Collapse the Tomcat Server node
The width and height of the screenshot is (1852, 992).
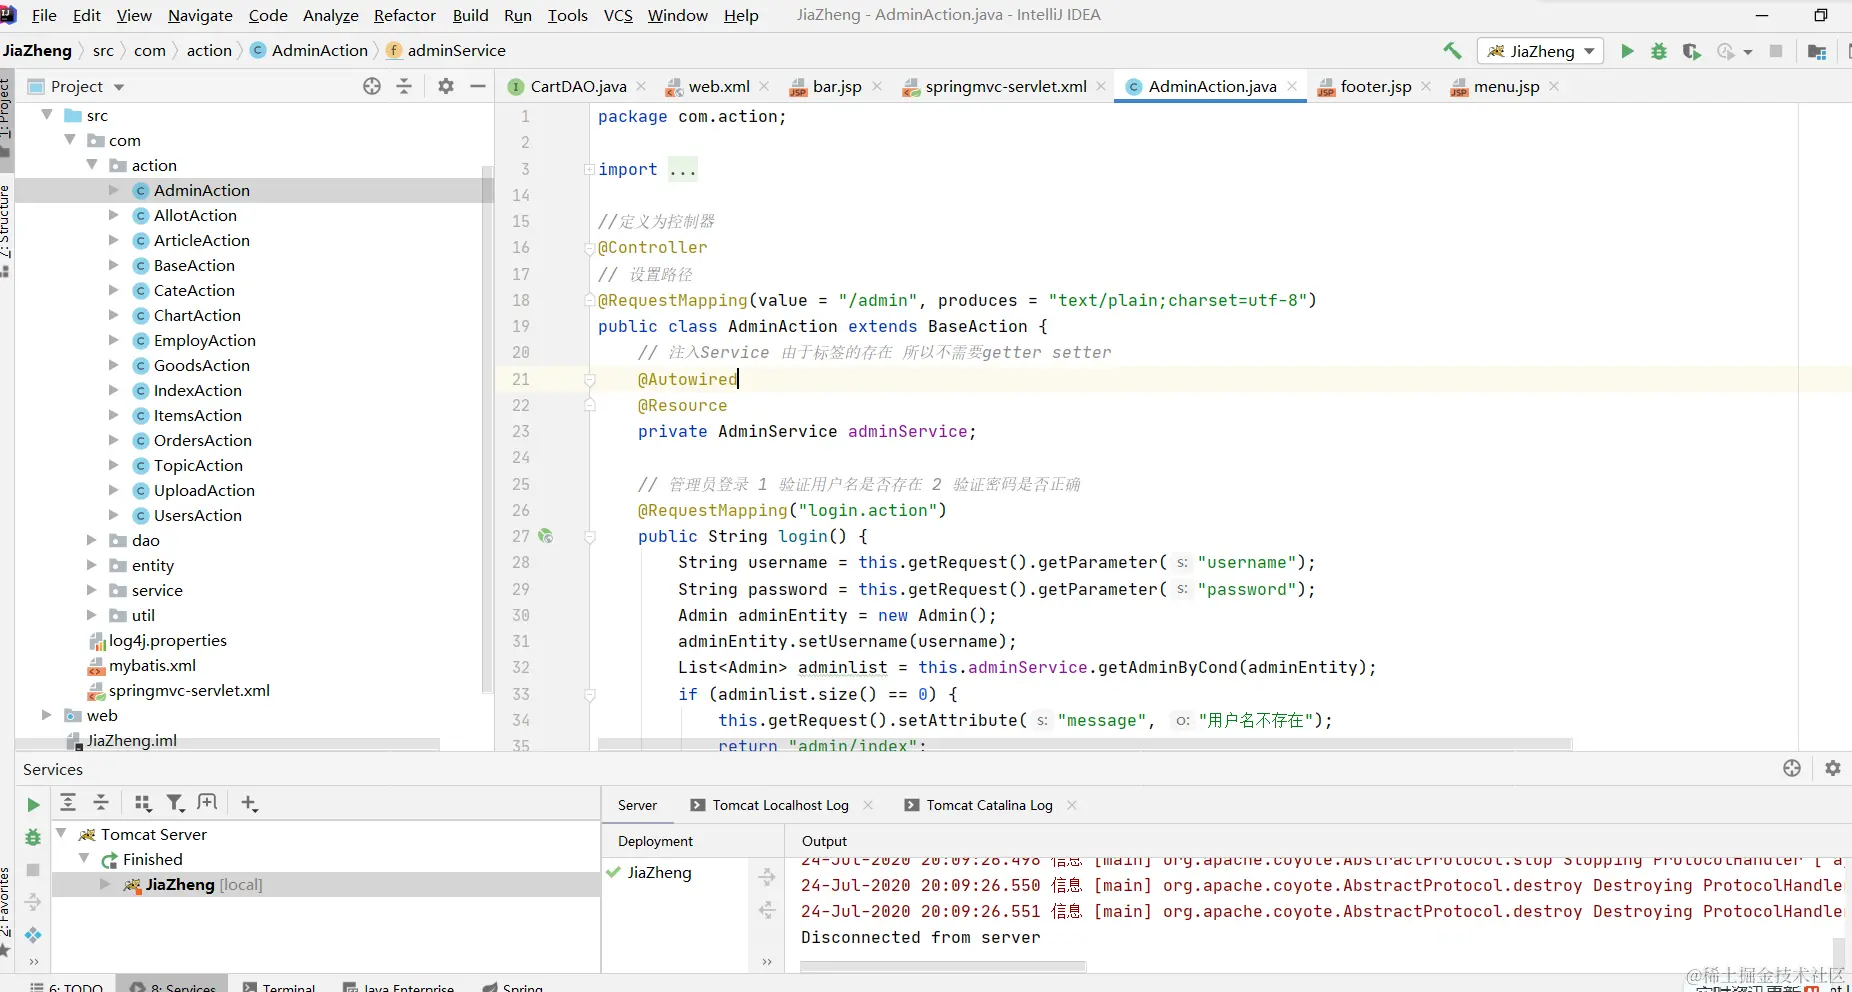62,833
